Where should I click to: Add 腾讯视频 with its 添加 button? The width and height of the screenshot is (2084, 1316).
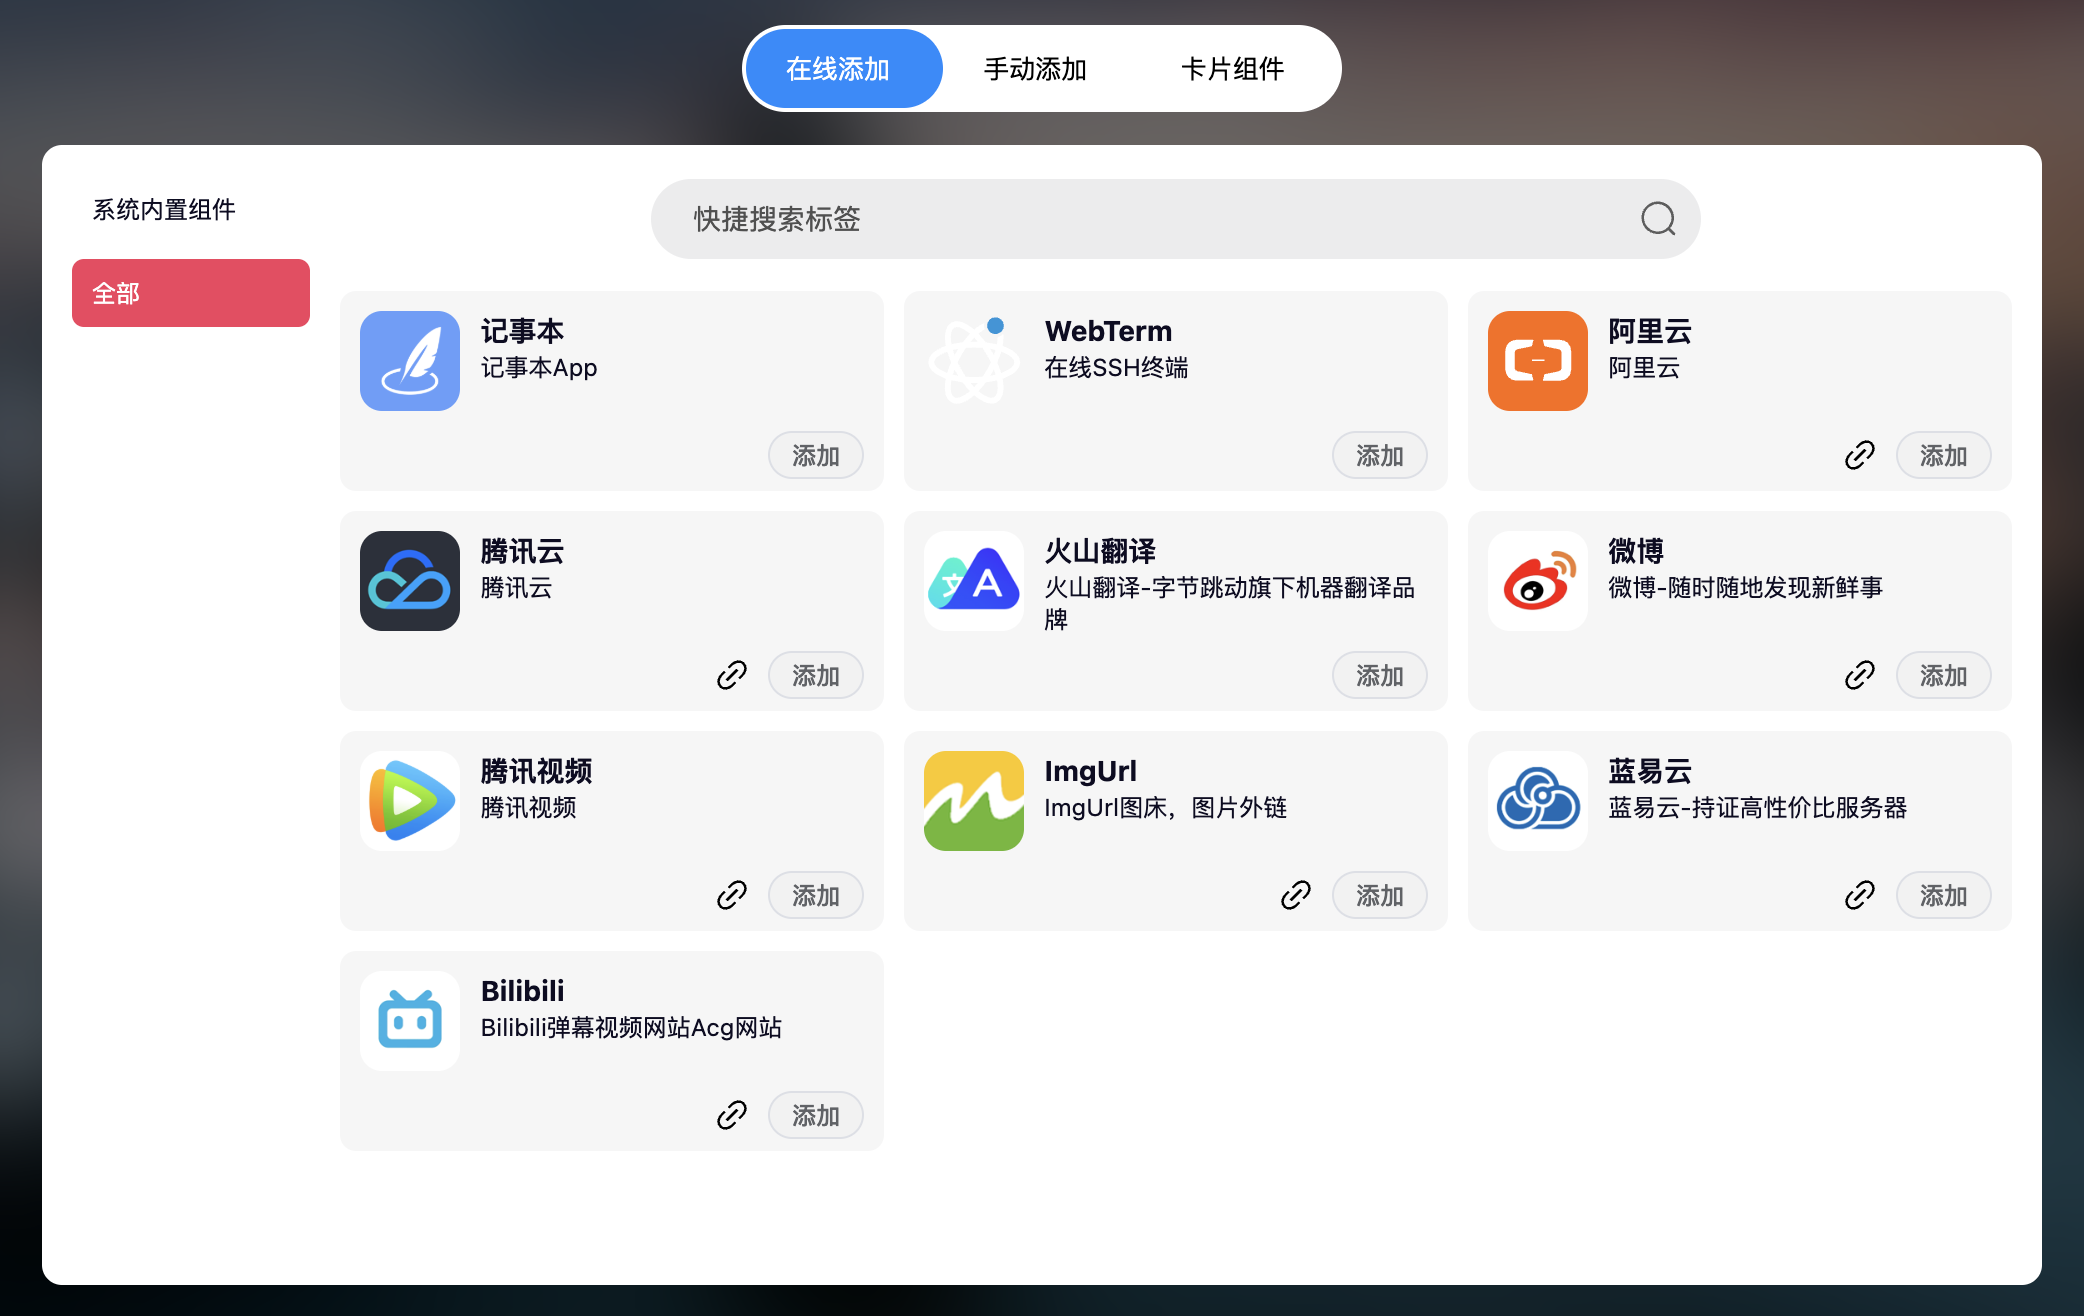click(x=816, y=895)
